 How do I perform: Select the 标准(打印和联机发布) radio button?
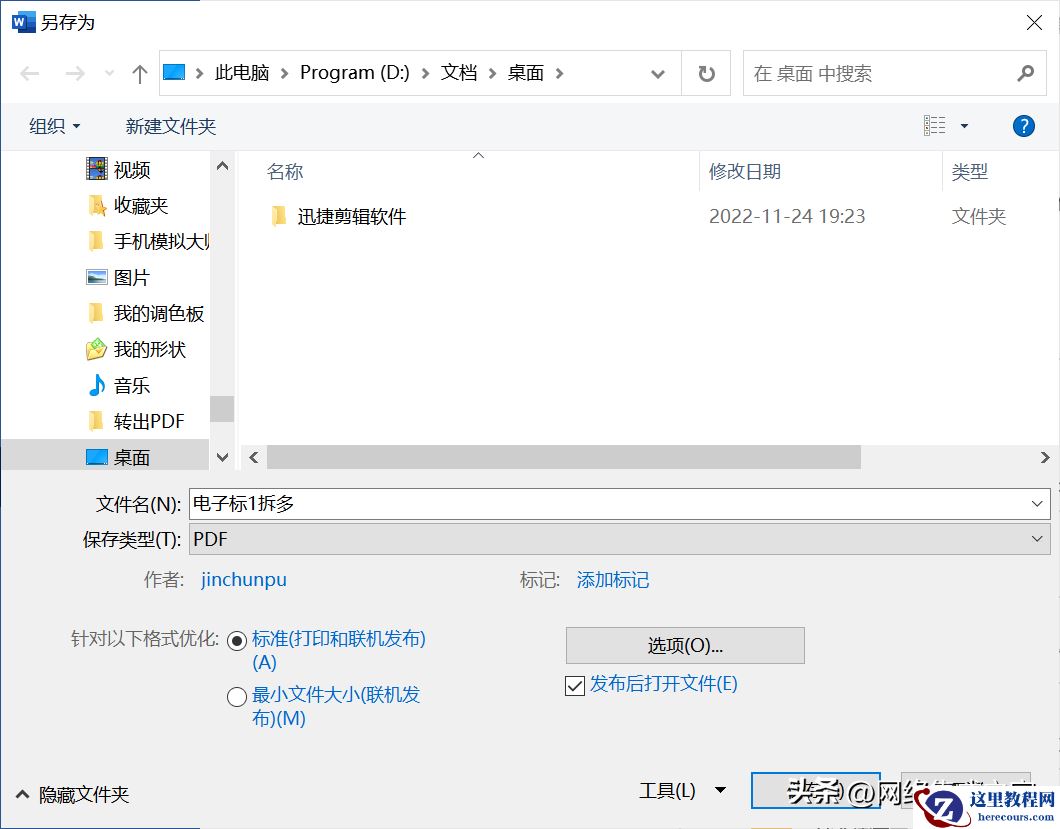point(237,638)
